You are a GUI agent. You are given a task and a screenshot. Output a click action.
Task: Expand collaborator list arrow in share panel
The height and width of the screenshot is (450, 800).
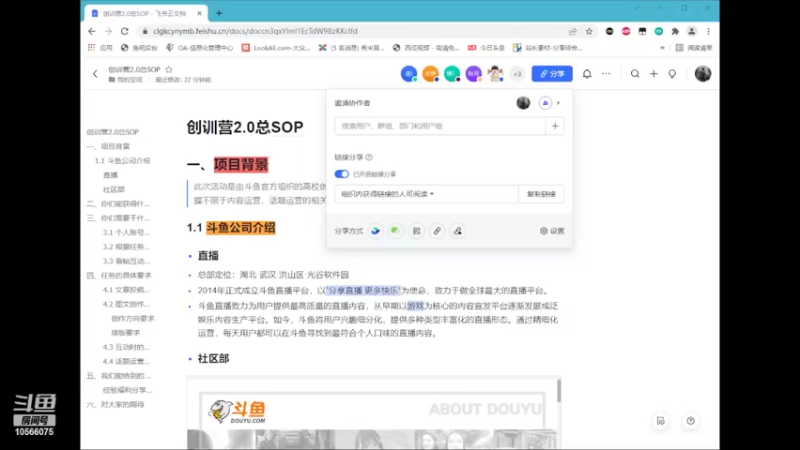558,103
